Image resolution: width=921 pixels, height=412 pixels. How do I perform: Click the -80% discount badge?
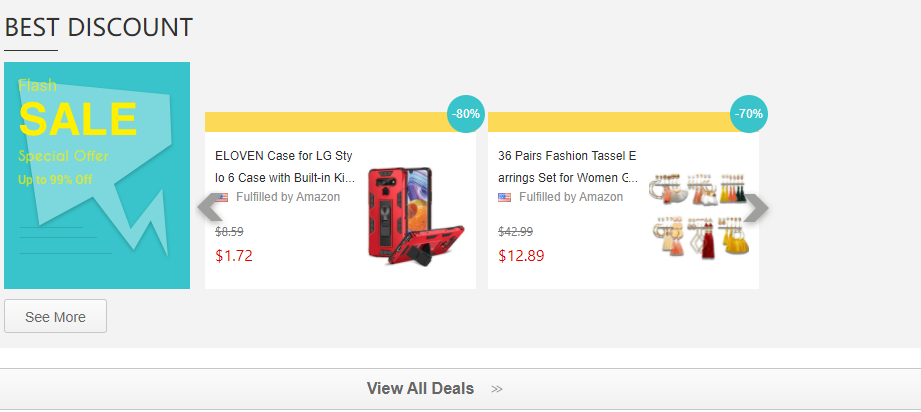[466, 114]
